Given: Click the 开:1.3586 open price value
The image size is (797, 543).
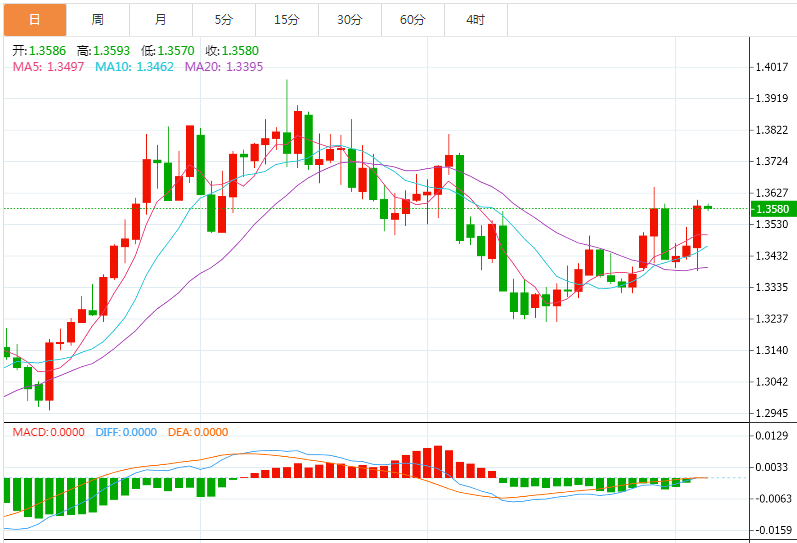Looking at the screenshot, I should [39, 51].
